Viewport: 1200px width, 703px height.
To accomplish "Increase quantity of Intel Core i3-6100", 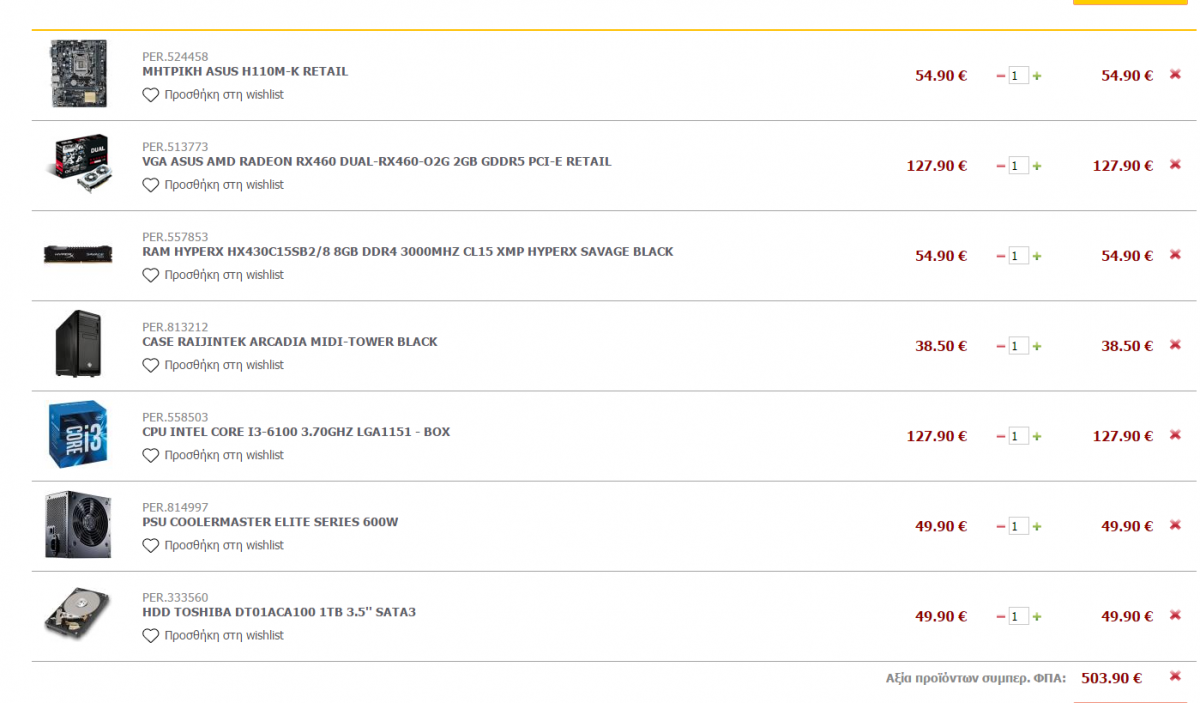I will pos(1037,436).
